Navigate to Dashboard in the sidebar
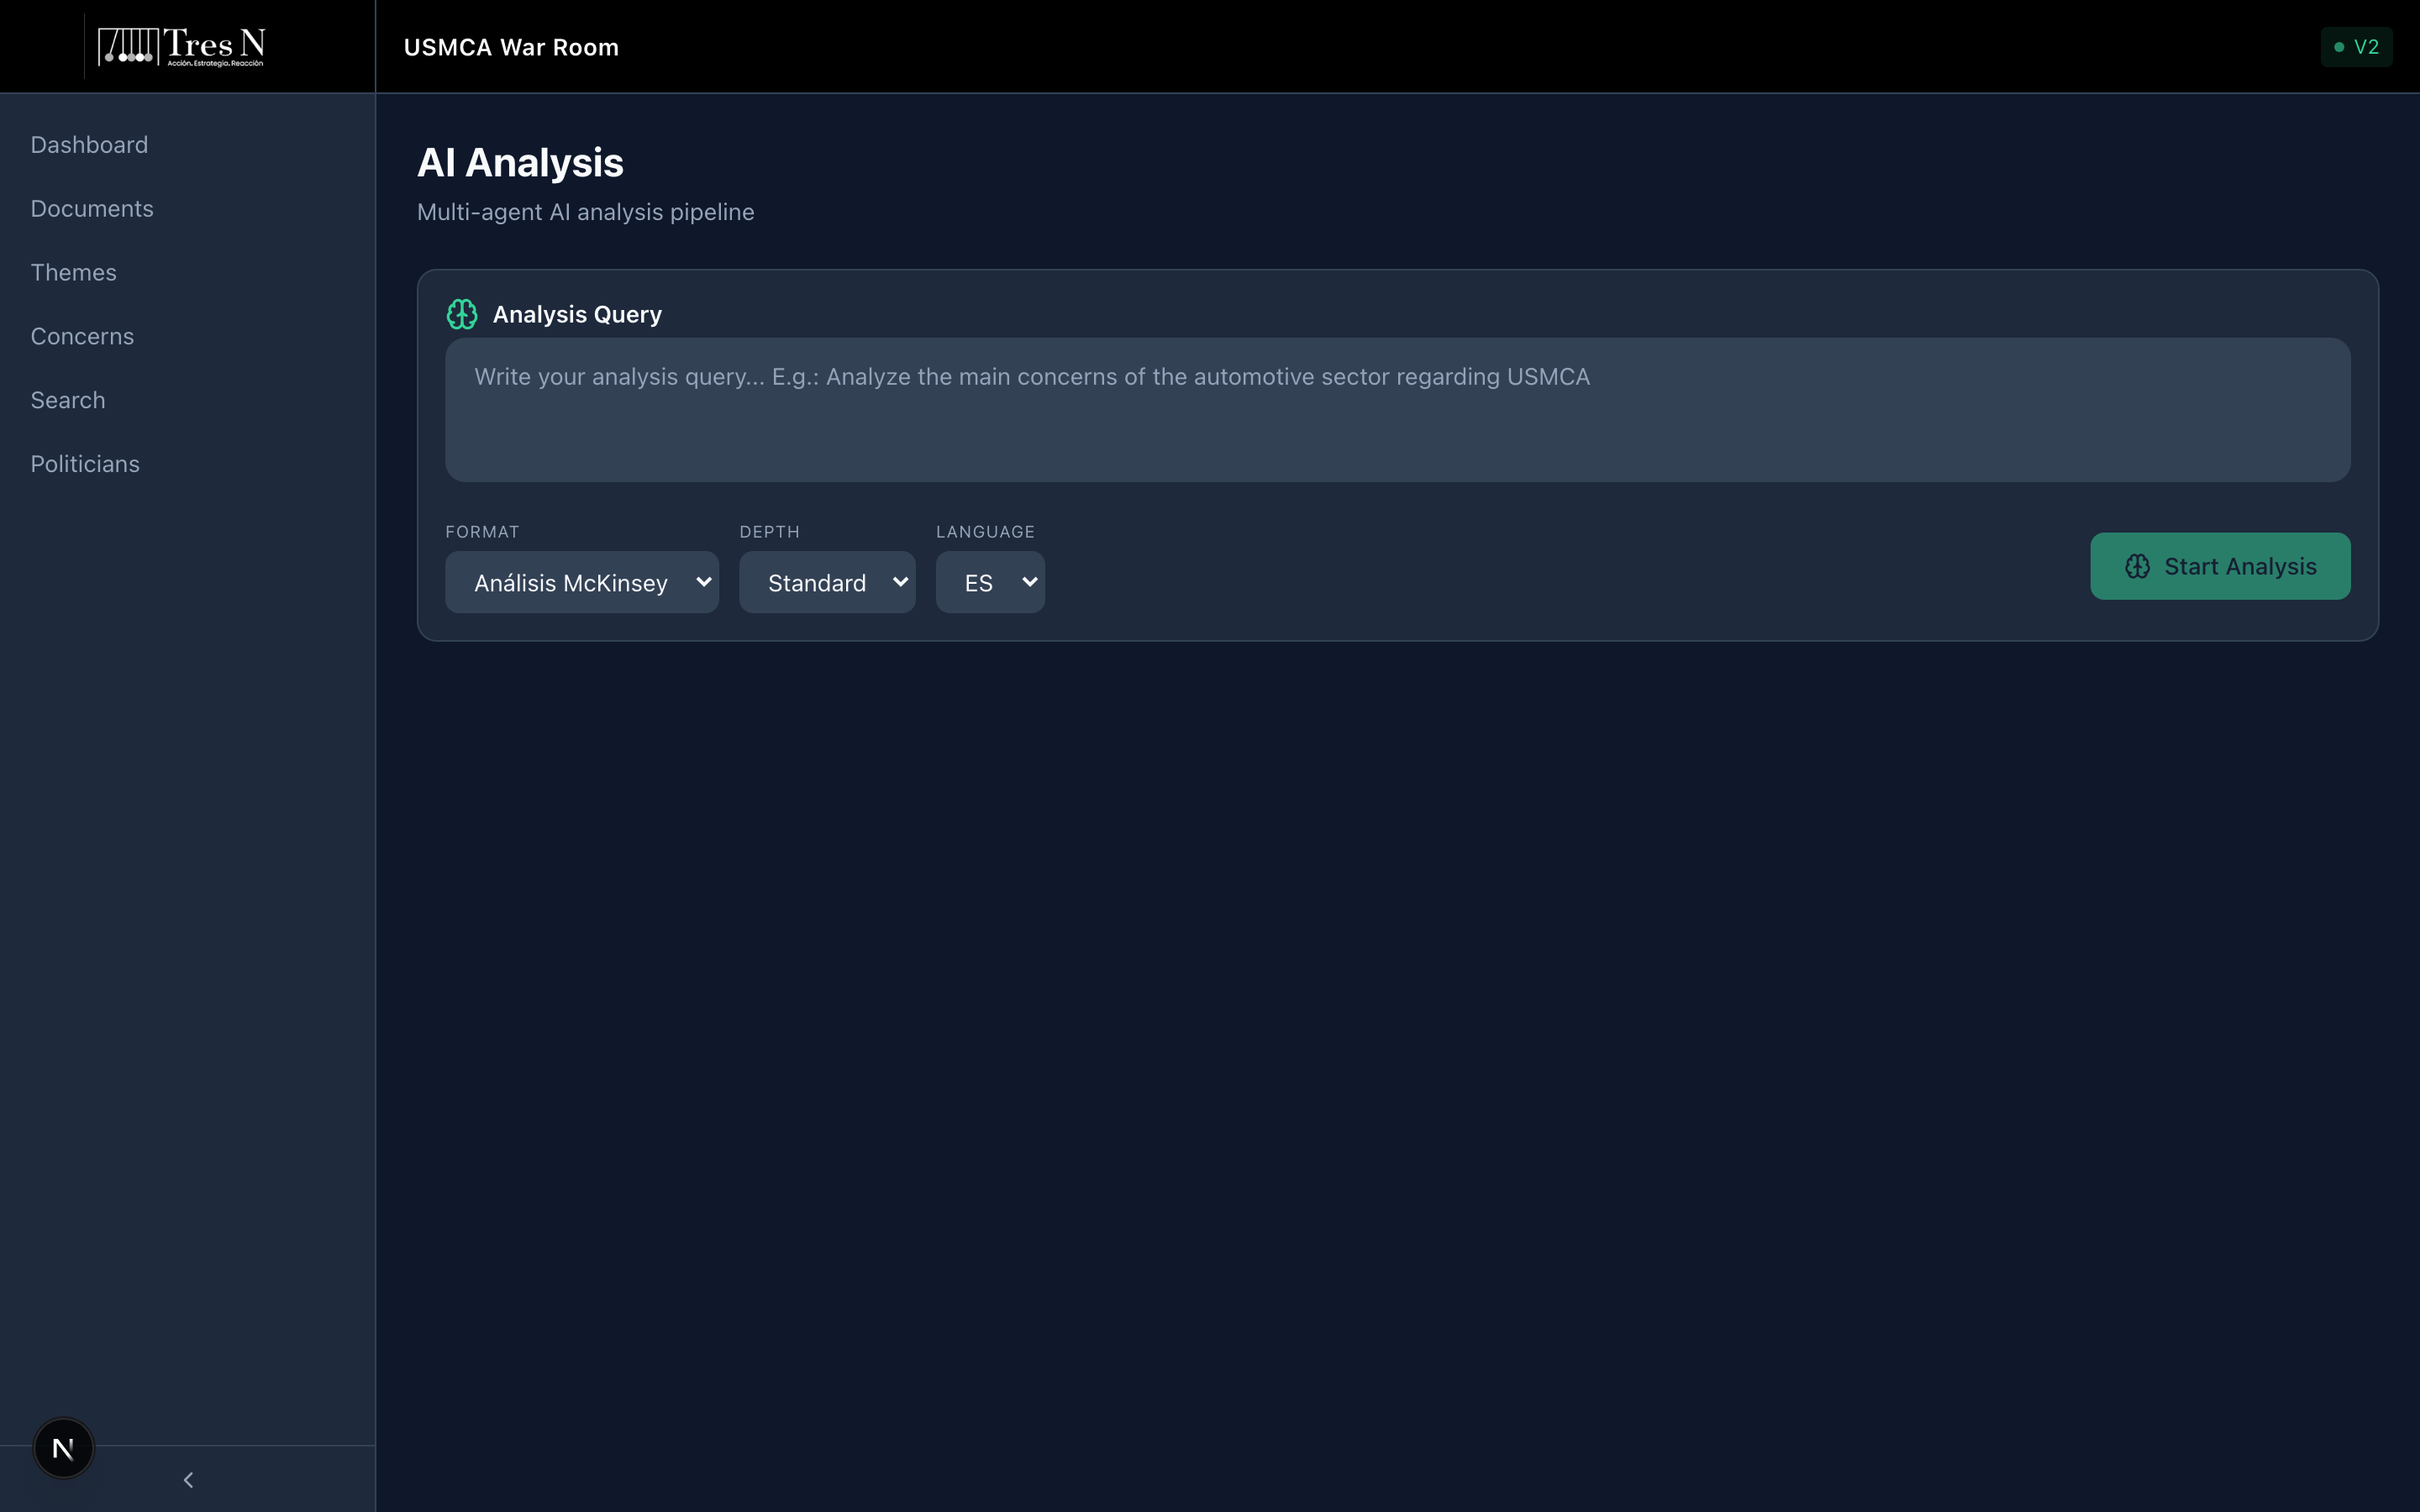The image size is (2420, 1512). pyautogui.click(x=89, y=144)
